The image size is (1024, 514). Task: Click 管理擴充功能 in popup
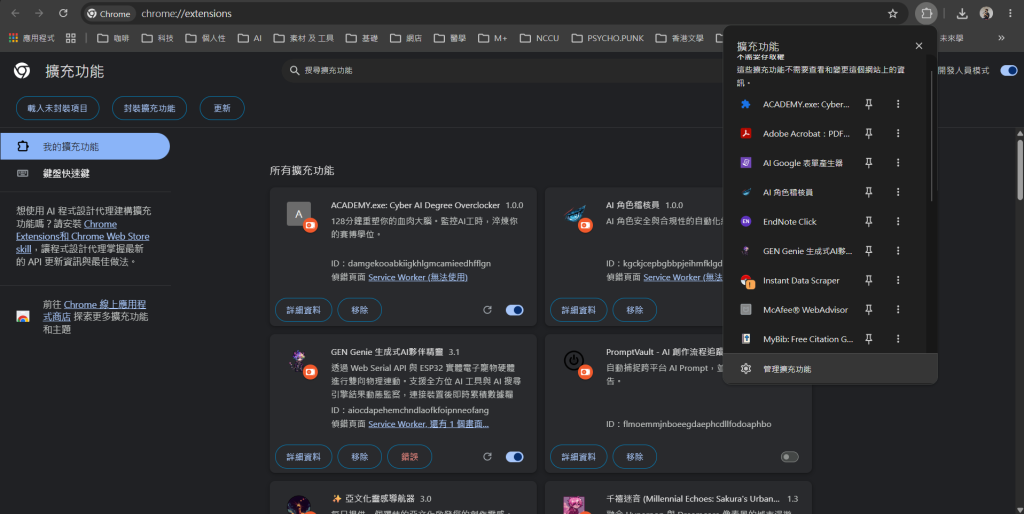point(830,369)
